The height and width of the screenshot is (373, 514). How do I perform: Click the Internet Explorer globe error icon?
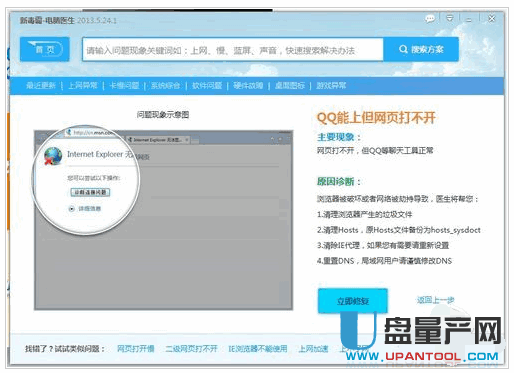[53, 156]
